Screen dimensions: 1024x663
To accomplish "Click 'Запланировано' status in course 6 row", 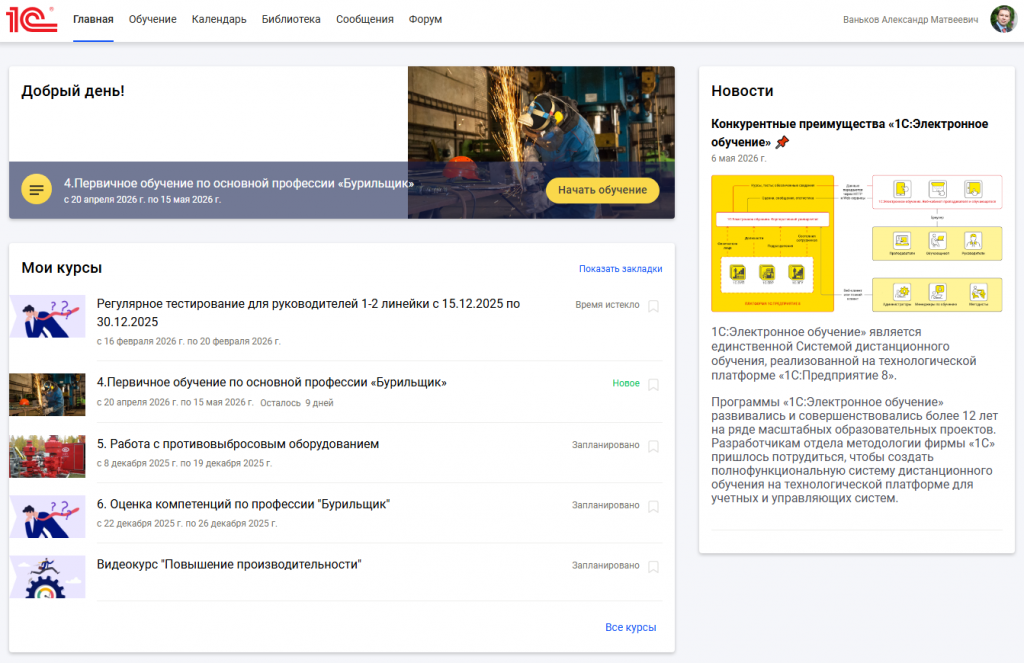I will coord(605,505).
